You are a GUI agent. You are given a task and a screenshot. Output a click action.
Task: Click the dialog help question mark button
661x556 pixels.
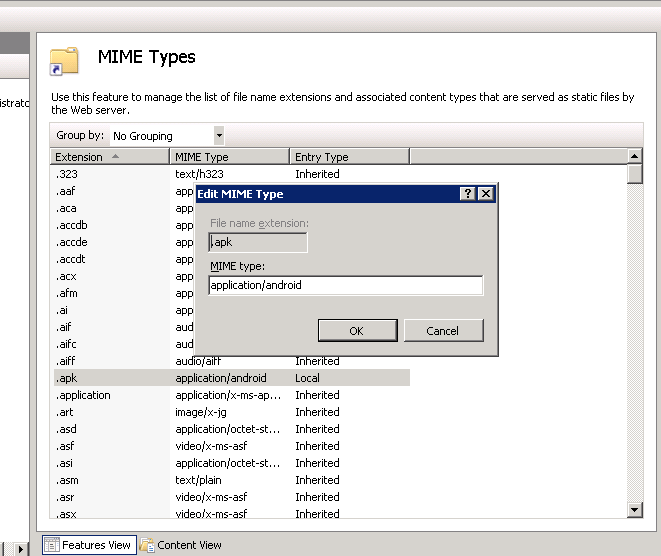(x=467, y=194)
